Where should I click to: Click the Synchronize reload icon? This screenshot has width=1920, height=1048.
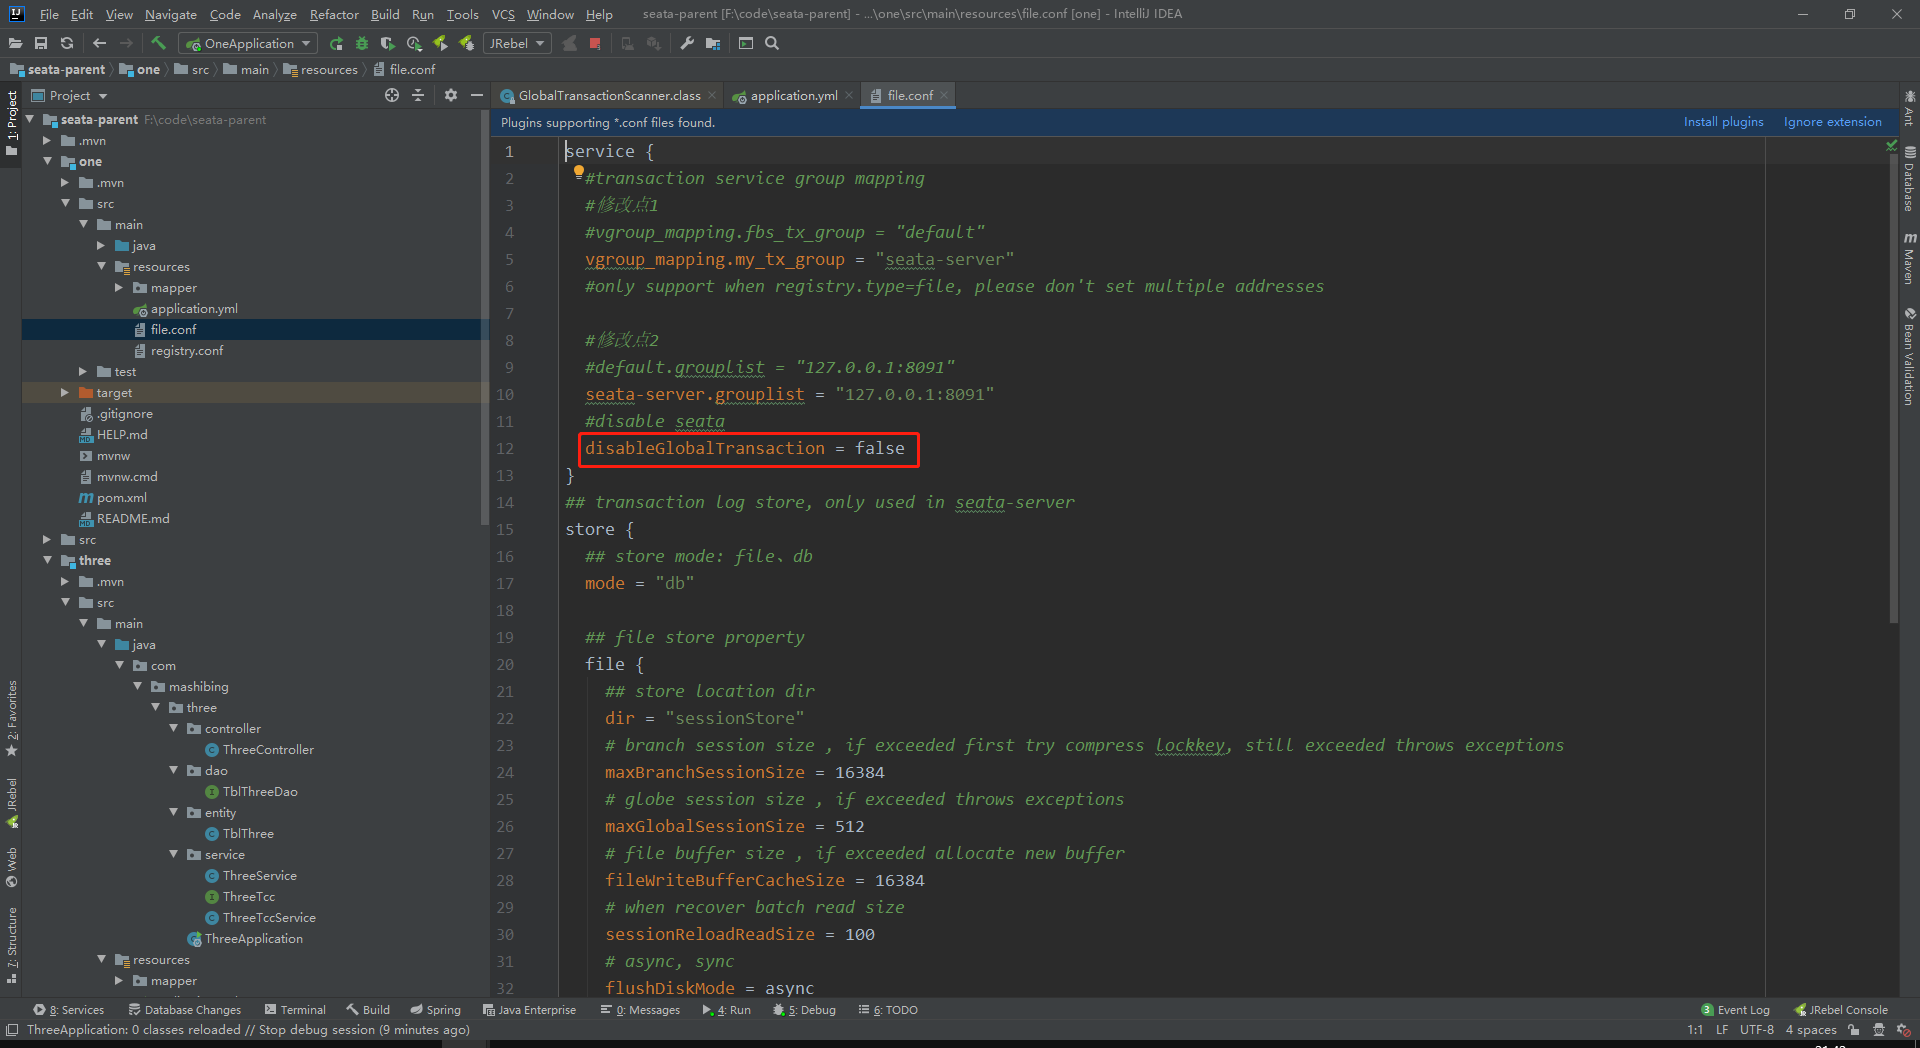67,43
